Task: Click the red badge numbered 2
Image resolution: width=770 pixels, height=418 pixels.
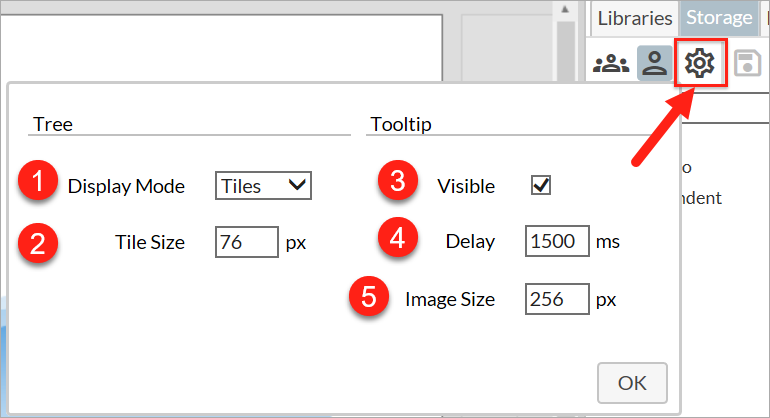Action: click(38, 242)
